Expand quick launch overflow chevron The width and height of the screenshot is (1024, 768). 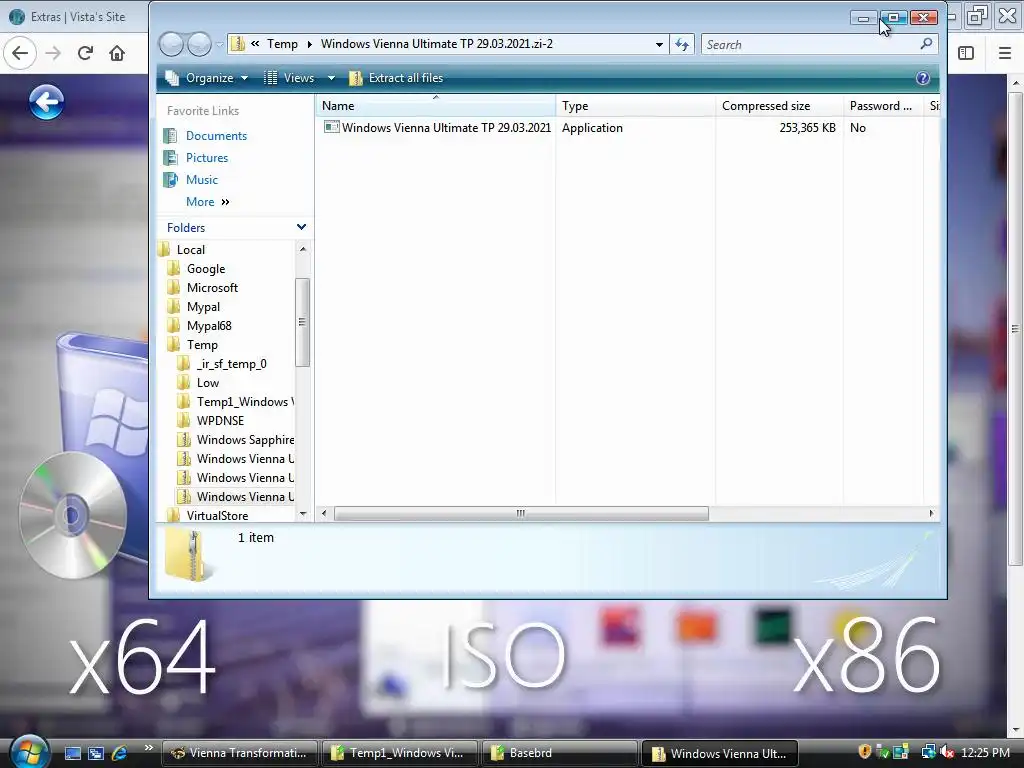tap(148, 748)
